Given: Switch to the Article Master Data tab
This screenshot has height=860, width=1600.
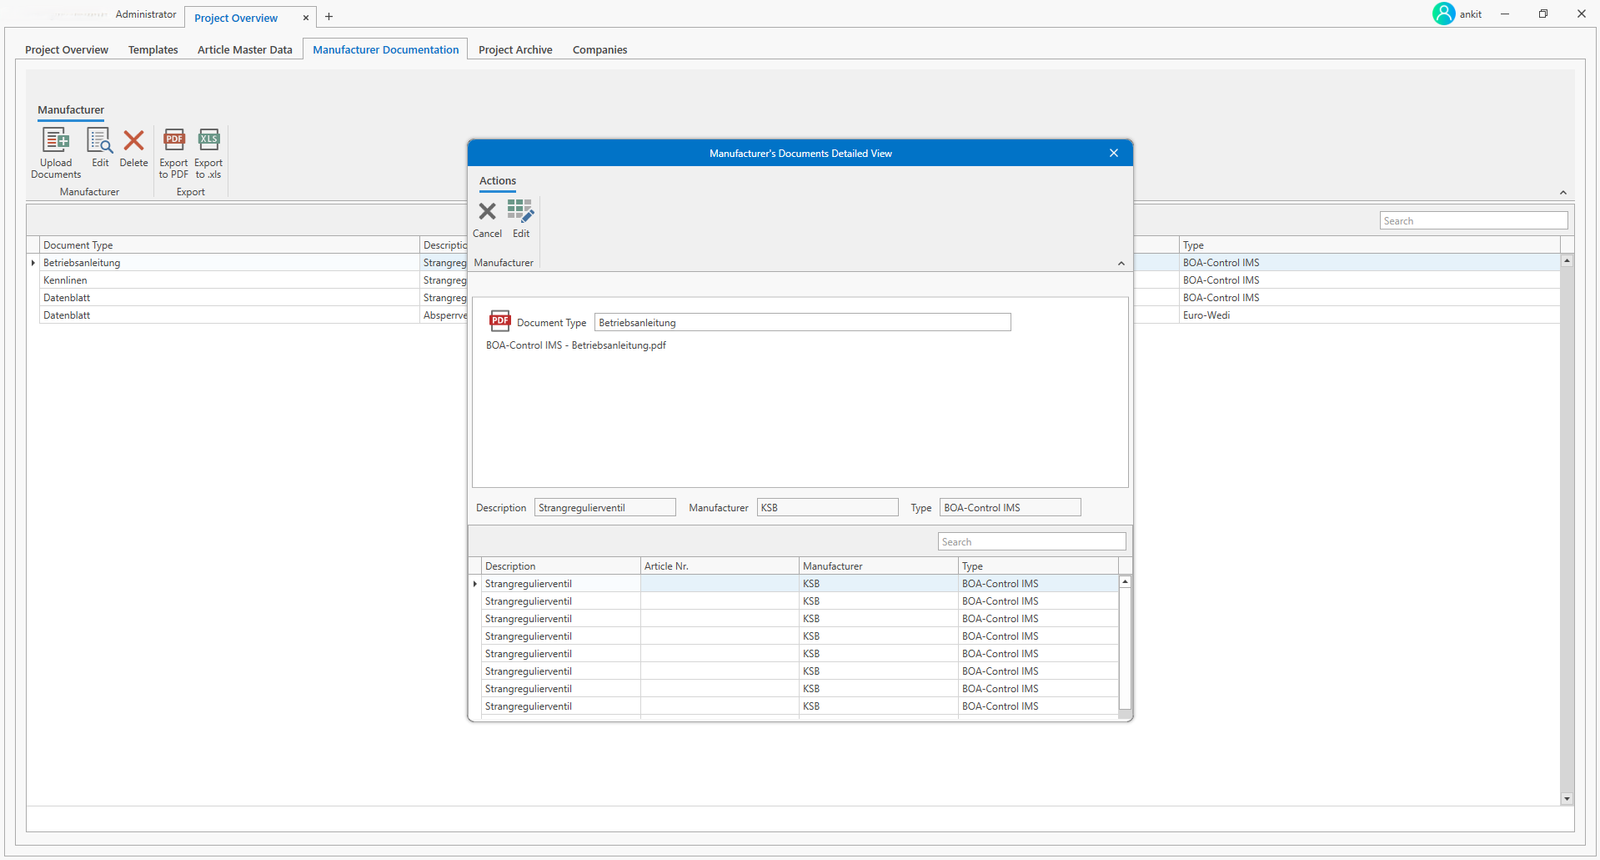Looking at the screenshot, I should click(x=245, y=50).
